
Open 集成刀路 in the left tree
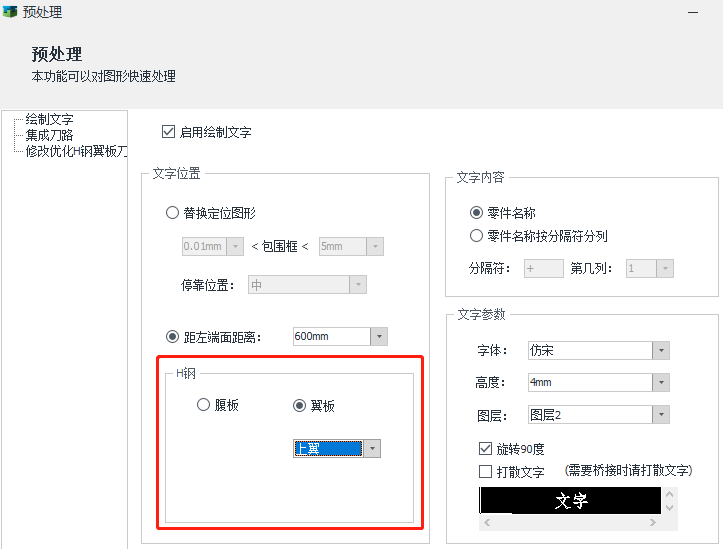(49, 135)
